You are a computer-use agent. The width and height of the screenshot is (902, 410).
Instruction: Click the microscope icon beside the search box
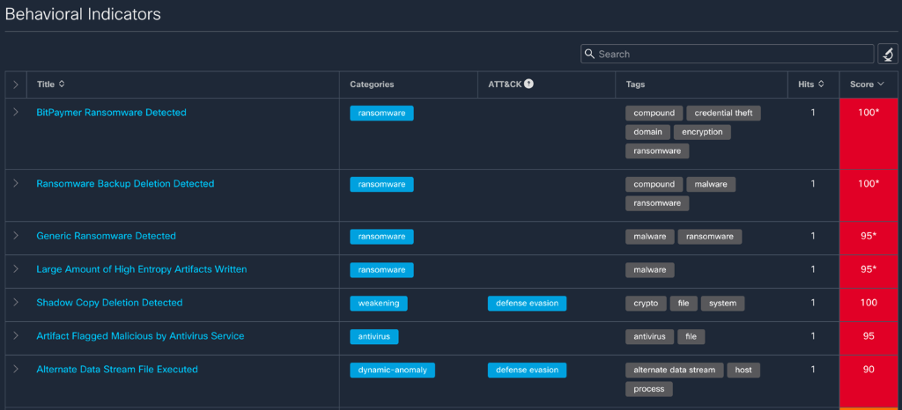887,54
